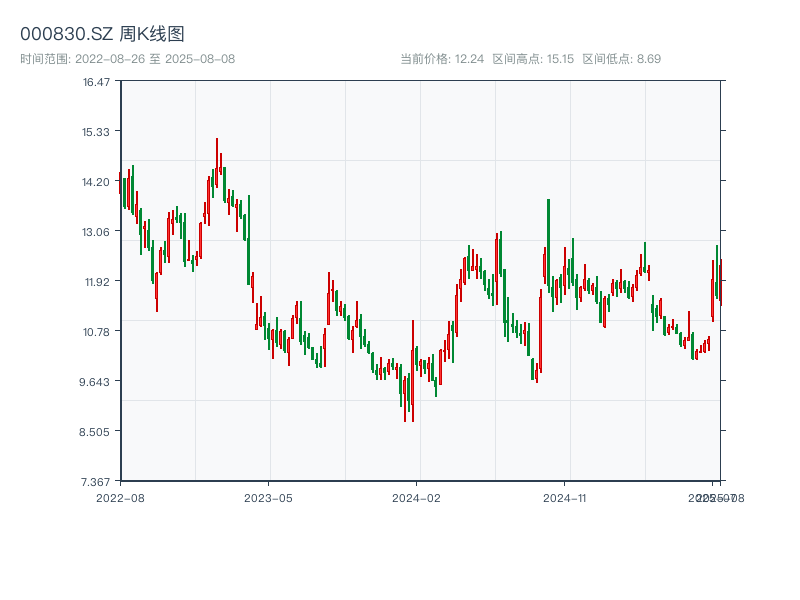Click the 13.06 y-axis label
This screenshot has width=800, height=600.
pyautogui.click(x=97, y=231)
